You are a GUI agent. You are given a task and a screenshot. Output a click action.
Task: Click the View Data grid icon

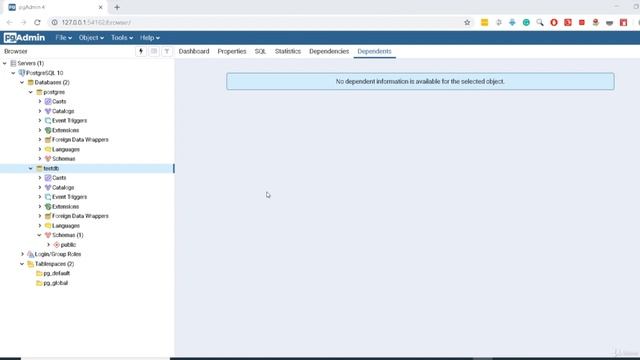coord(154,51)
